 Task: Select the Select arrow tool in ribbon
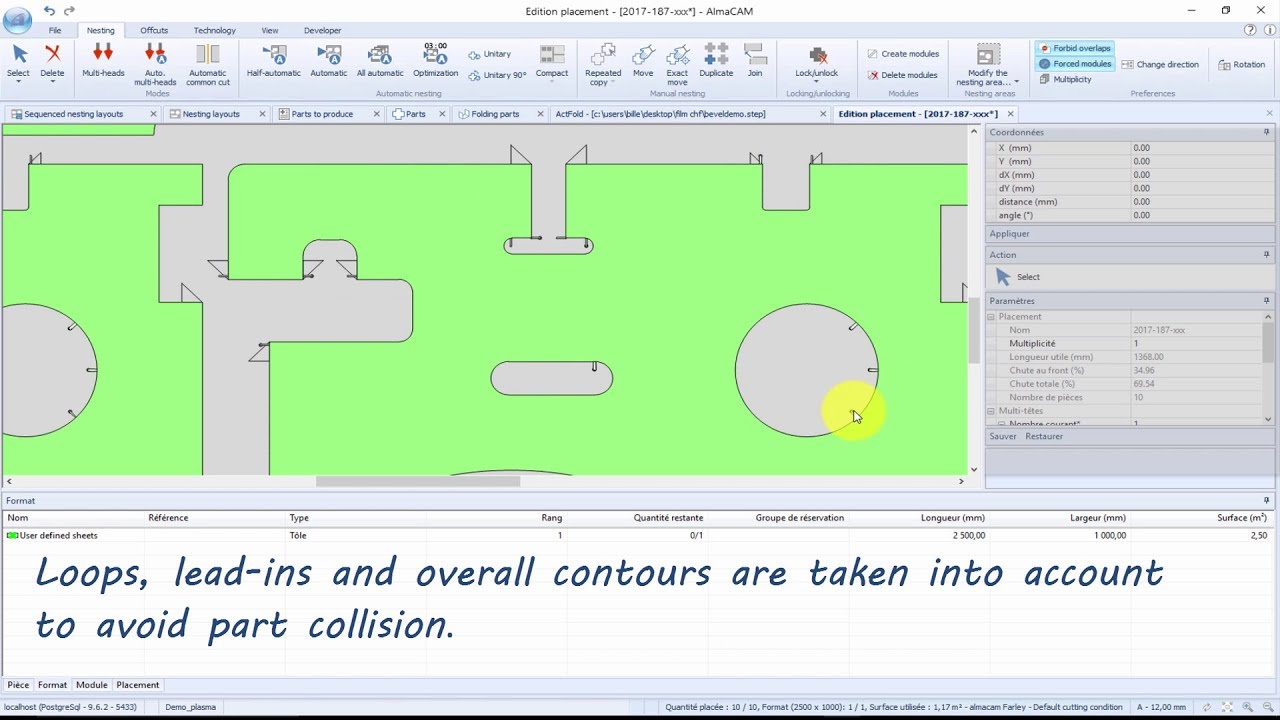19,60
